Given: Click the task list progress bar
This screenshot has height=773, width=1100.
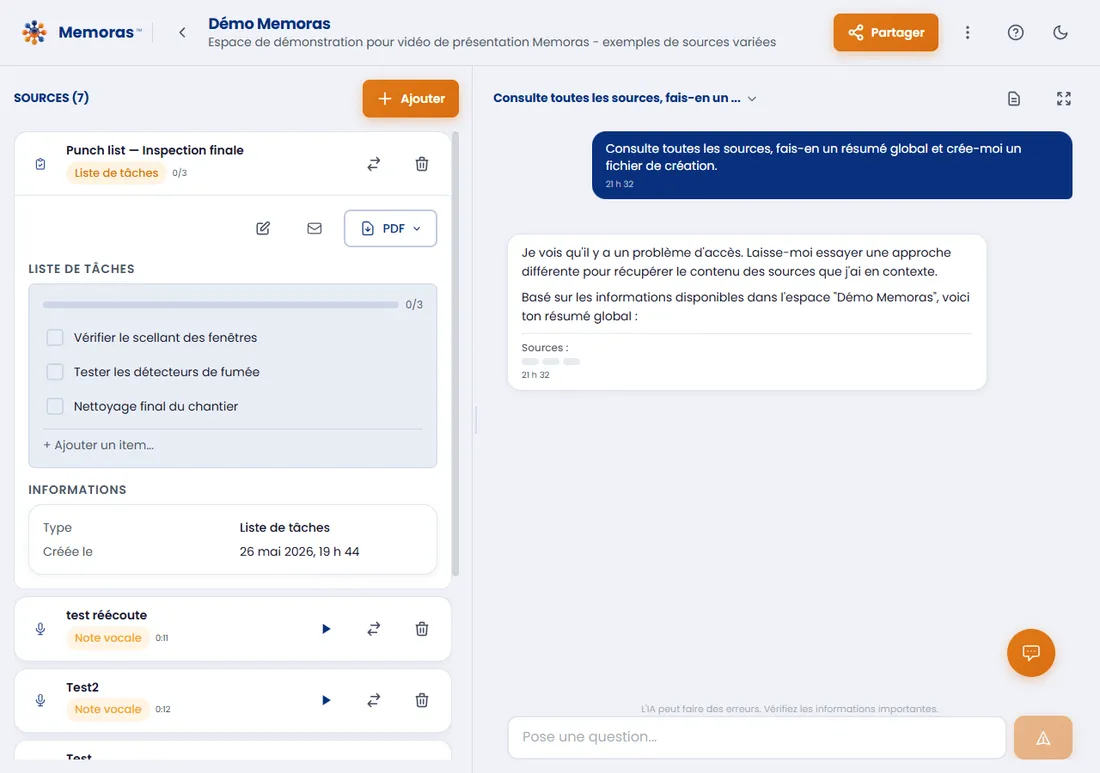Looking at the screenshot, I should click(x=220, y=304).
